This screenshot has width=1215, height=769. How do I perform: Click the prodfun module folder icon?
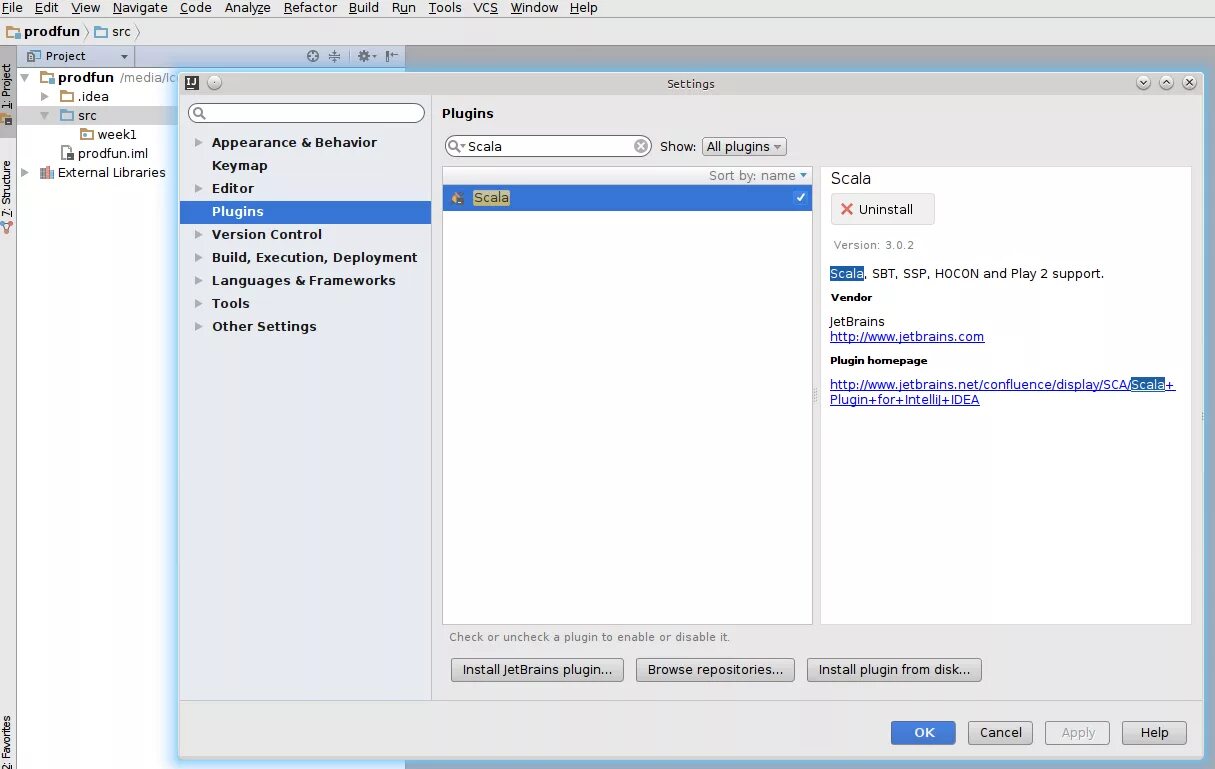click(47, 77)
